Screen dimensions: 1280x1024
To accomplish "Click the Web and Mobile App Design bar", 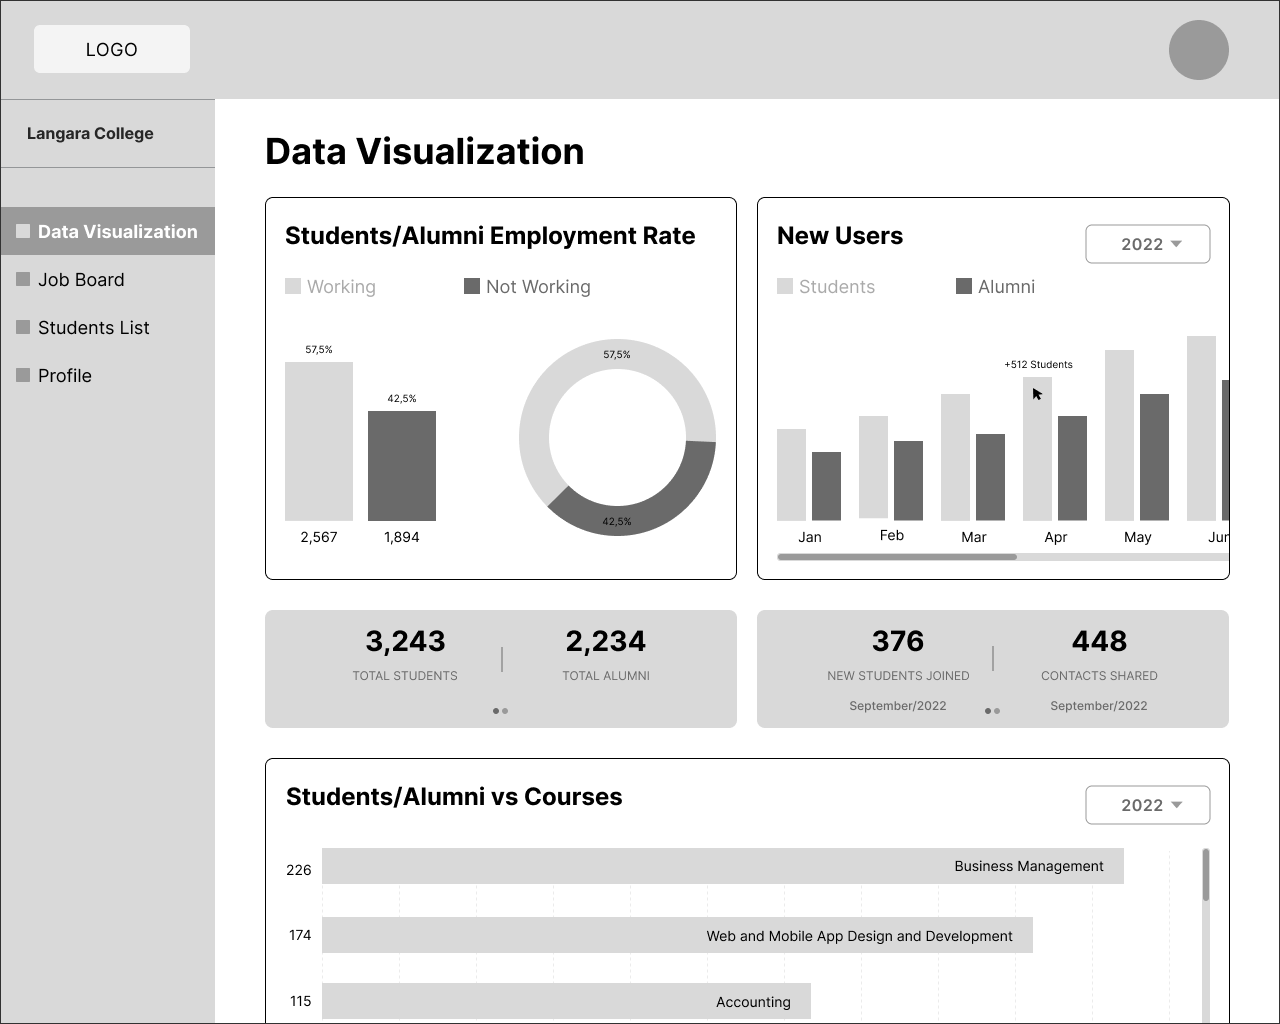I will [677, 935].
